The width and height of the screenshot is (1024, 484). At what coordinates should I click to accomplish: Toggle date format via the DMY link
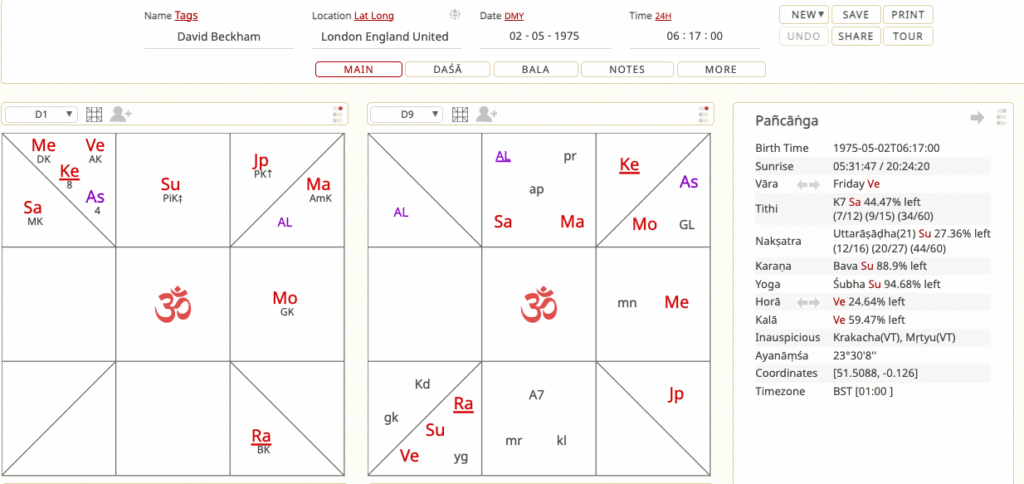pyautogui.click(x=514, y=16)
